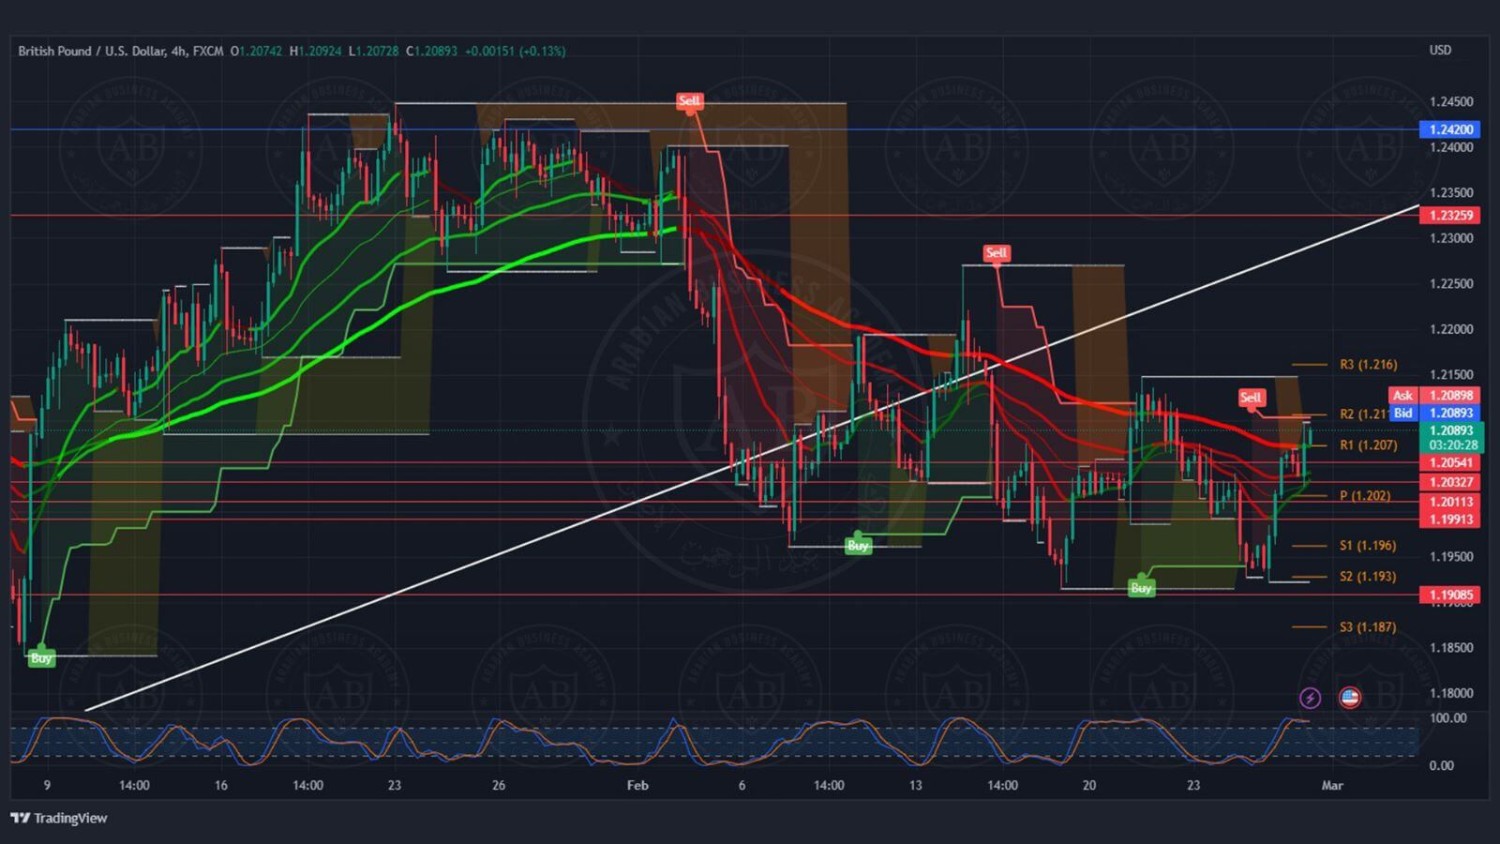The width and height of the screenshot is (1500, 844).
Task: Click the R3 (1.216) pivot label
Action: (x=1368, y=365)
